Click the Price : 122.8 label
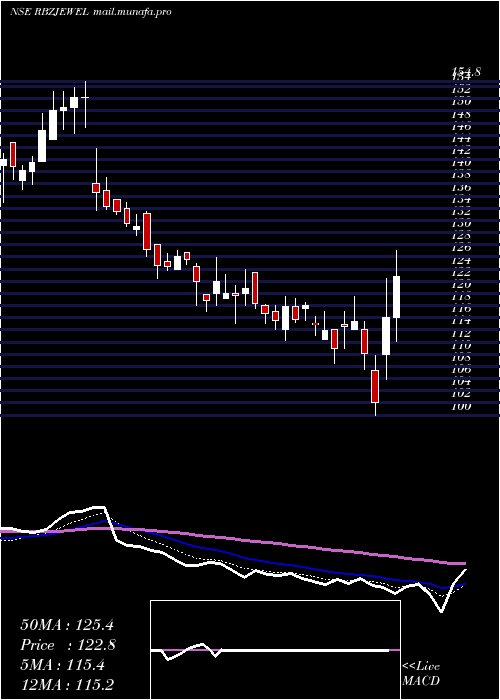The height and width of the screenshot is (700, 500). tap(68, 645)
